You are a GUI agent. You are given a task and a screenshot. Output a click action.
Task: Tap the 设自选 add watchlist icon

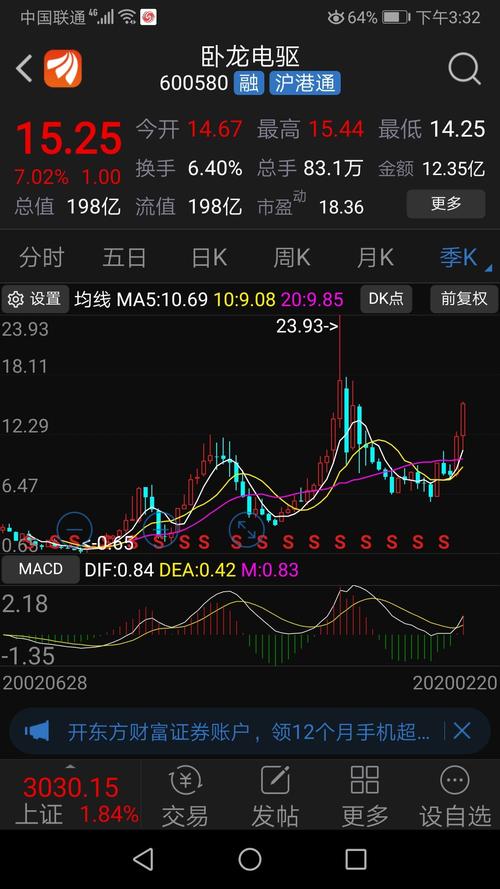[x=455, y=797]
